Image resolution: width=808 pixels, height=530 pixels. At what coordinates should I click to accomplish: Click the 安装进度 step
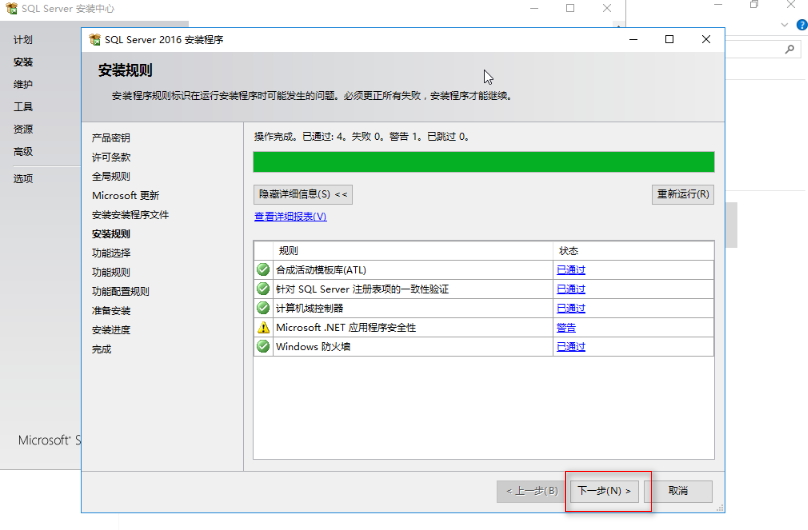click(x=111, y=330)
